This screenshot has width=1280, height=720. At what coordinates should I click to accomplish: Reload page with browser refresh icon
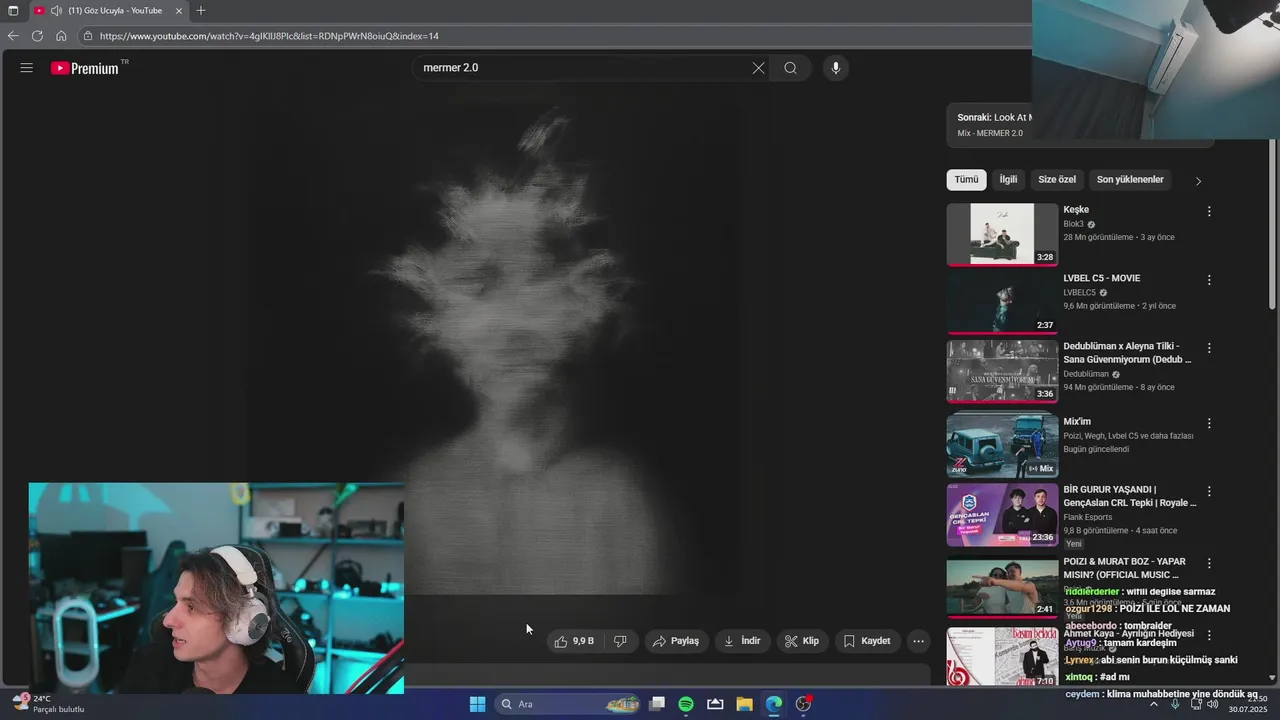[x=37, y=36]
